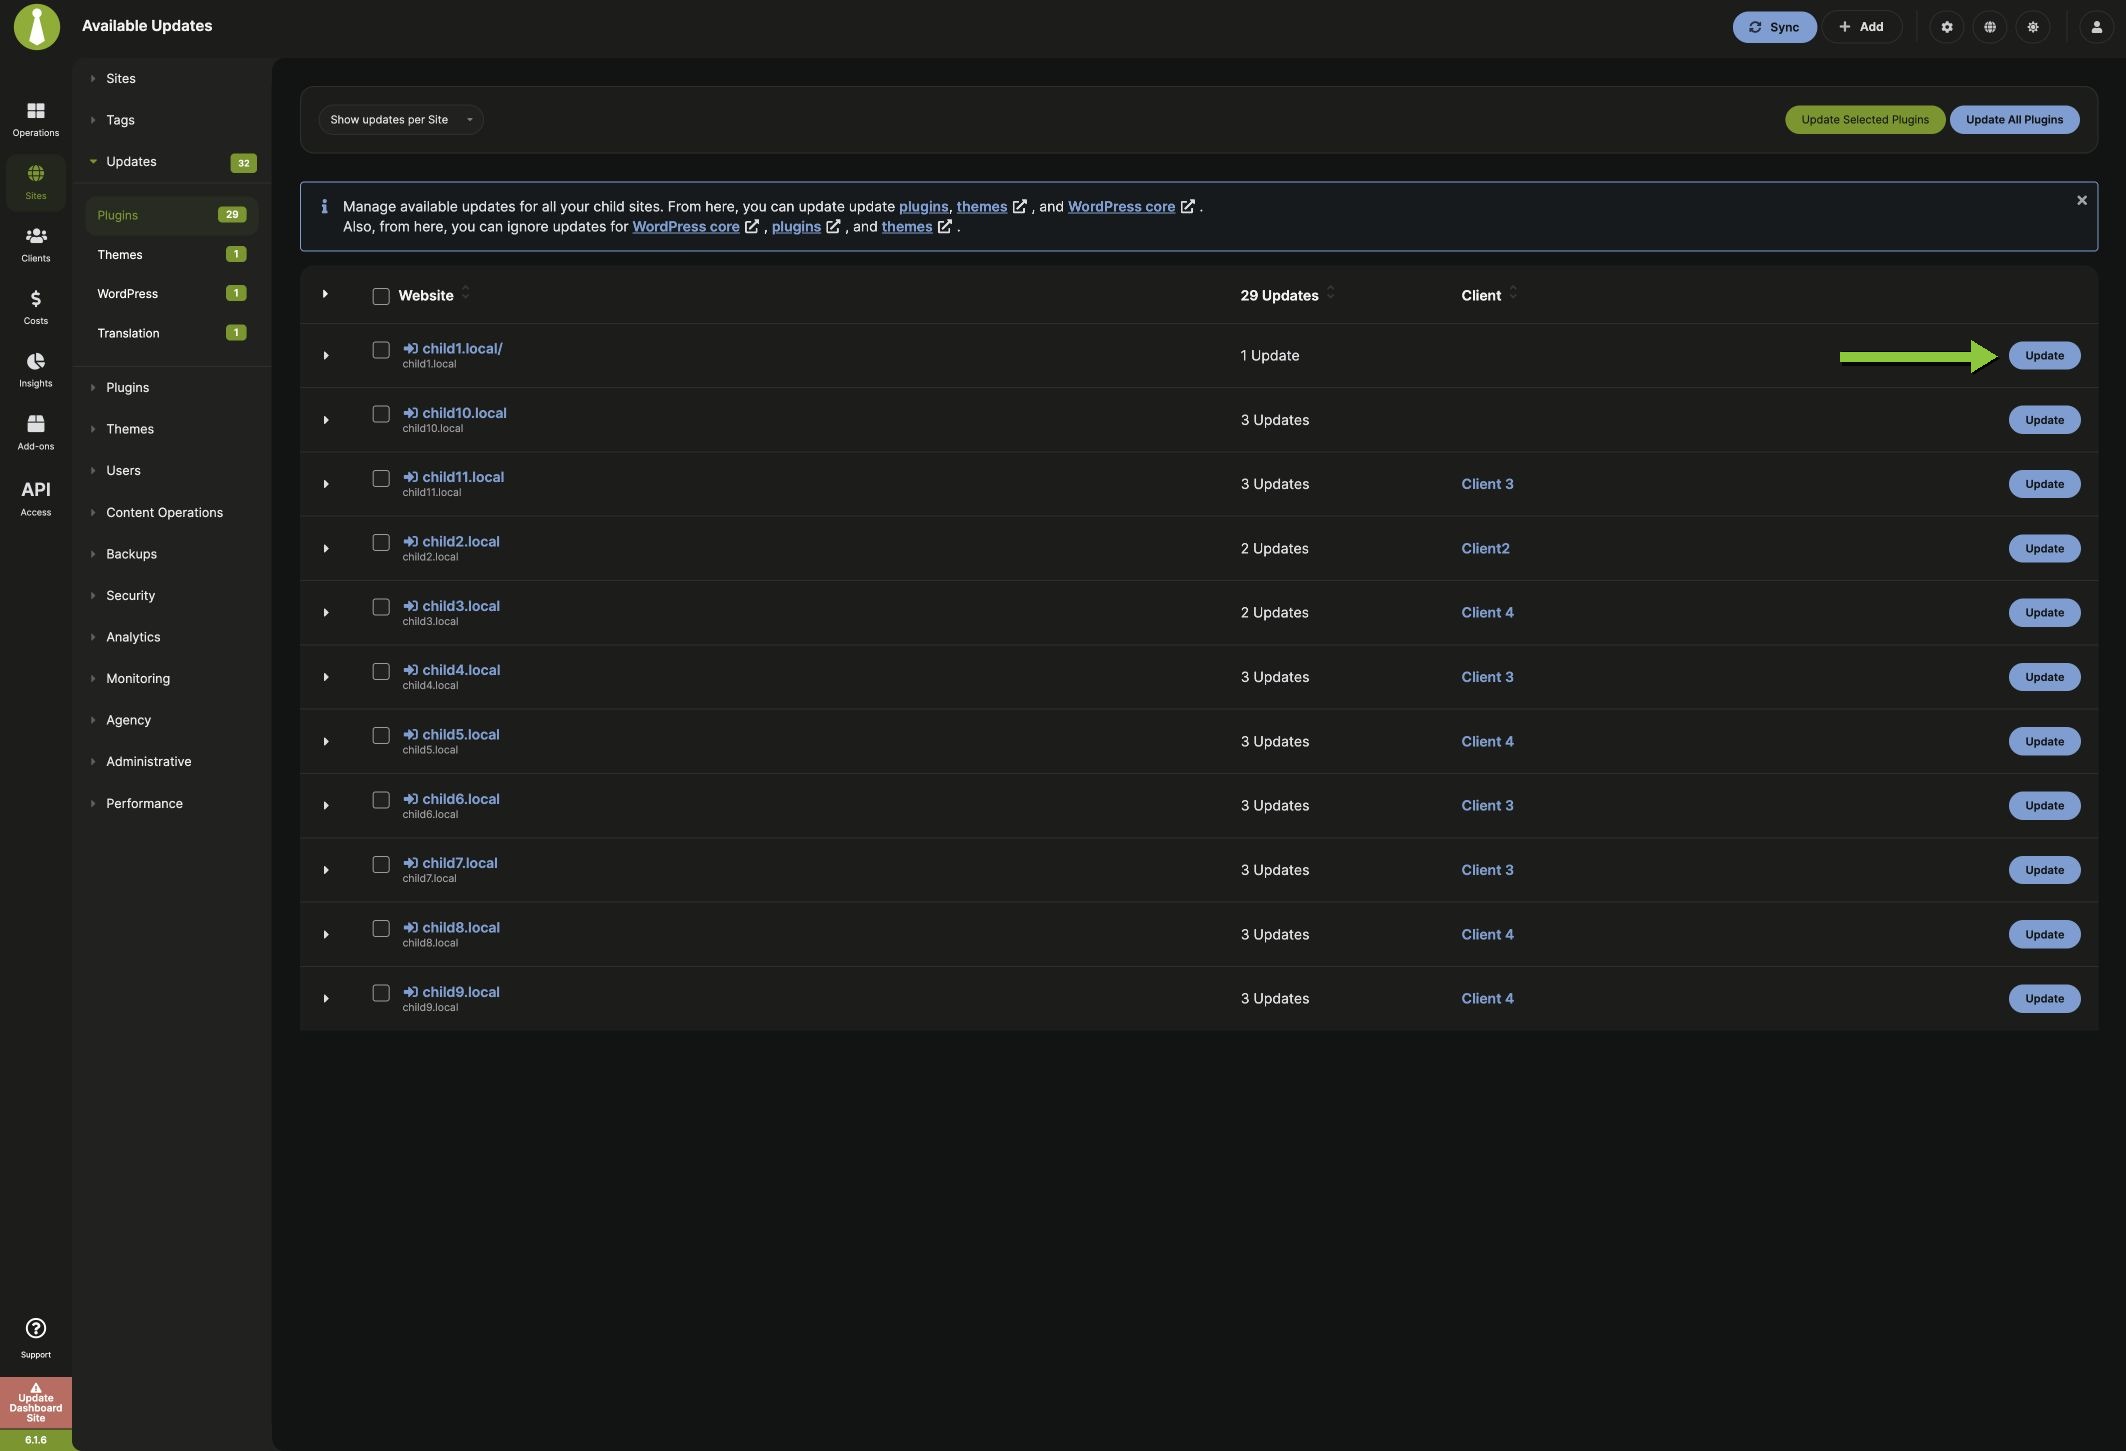Check the child4.local row checkbox
The height and width of the screenshot is (1451, 2126).
point(381,671)
